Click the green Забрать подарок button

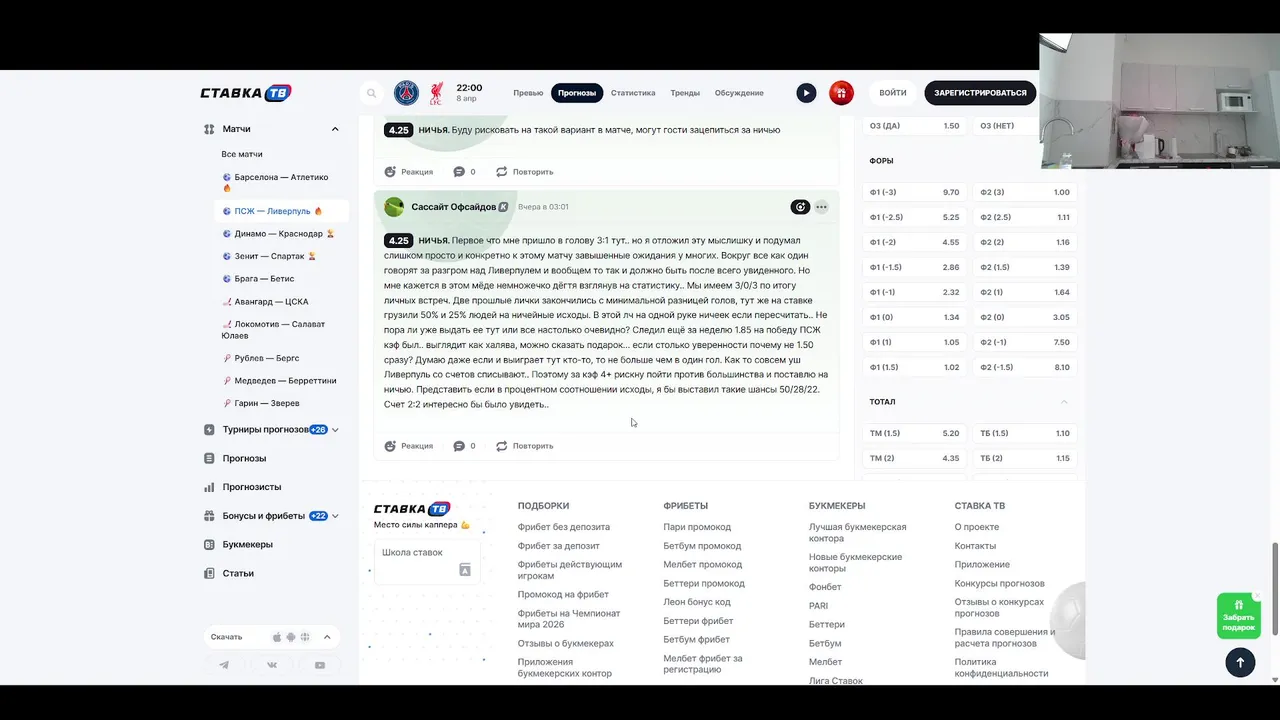point(1238,615)
